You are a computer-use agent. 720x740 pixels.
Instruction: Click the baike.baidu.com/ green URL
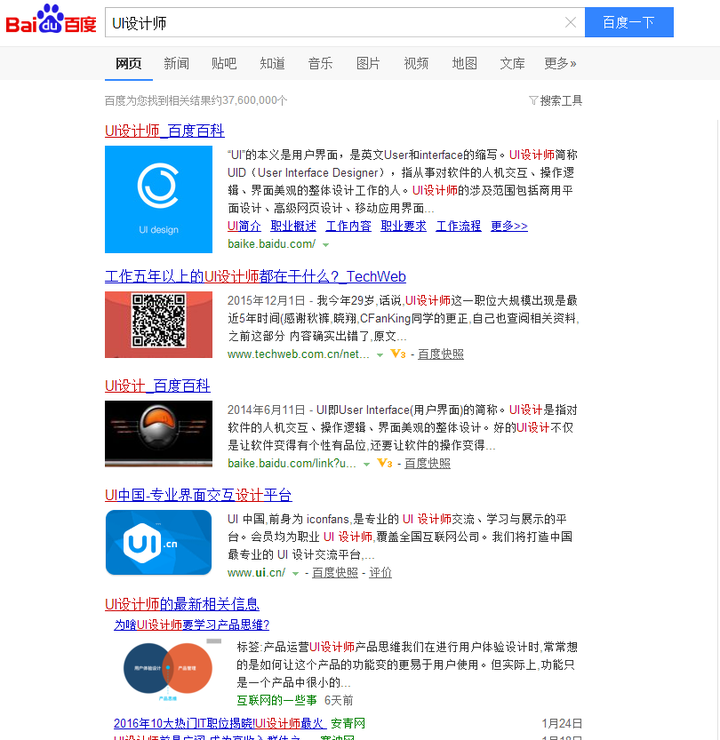(x=271, y=244)
